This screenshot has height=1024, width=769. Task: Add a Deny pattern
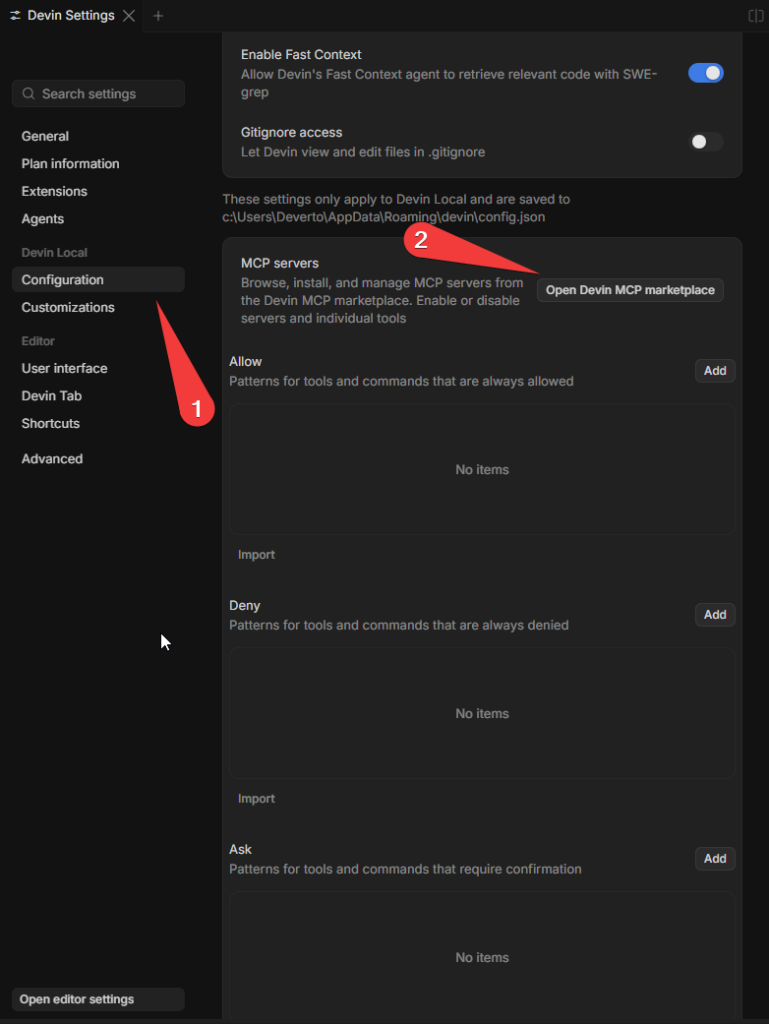[x=715, y=615]
